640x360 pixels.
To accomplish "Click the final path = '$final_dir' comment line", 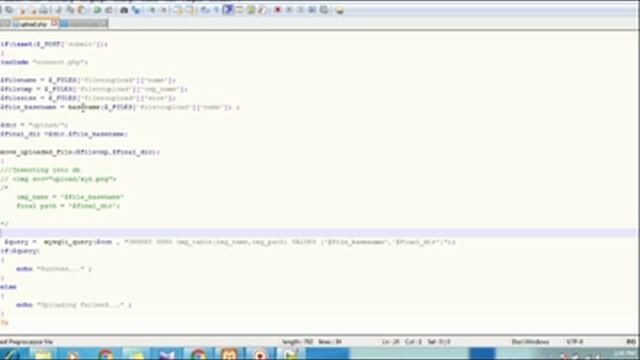I will coord(68,206).
